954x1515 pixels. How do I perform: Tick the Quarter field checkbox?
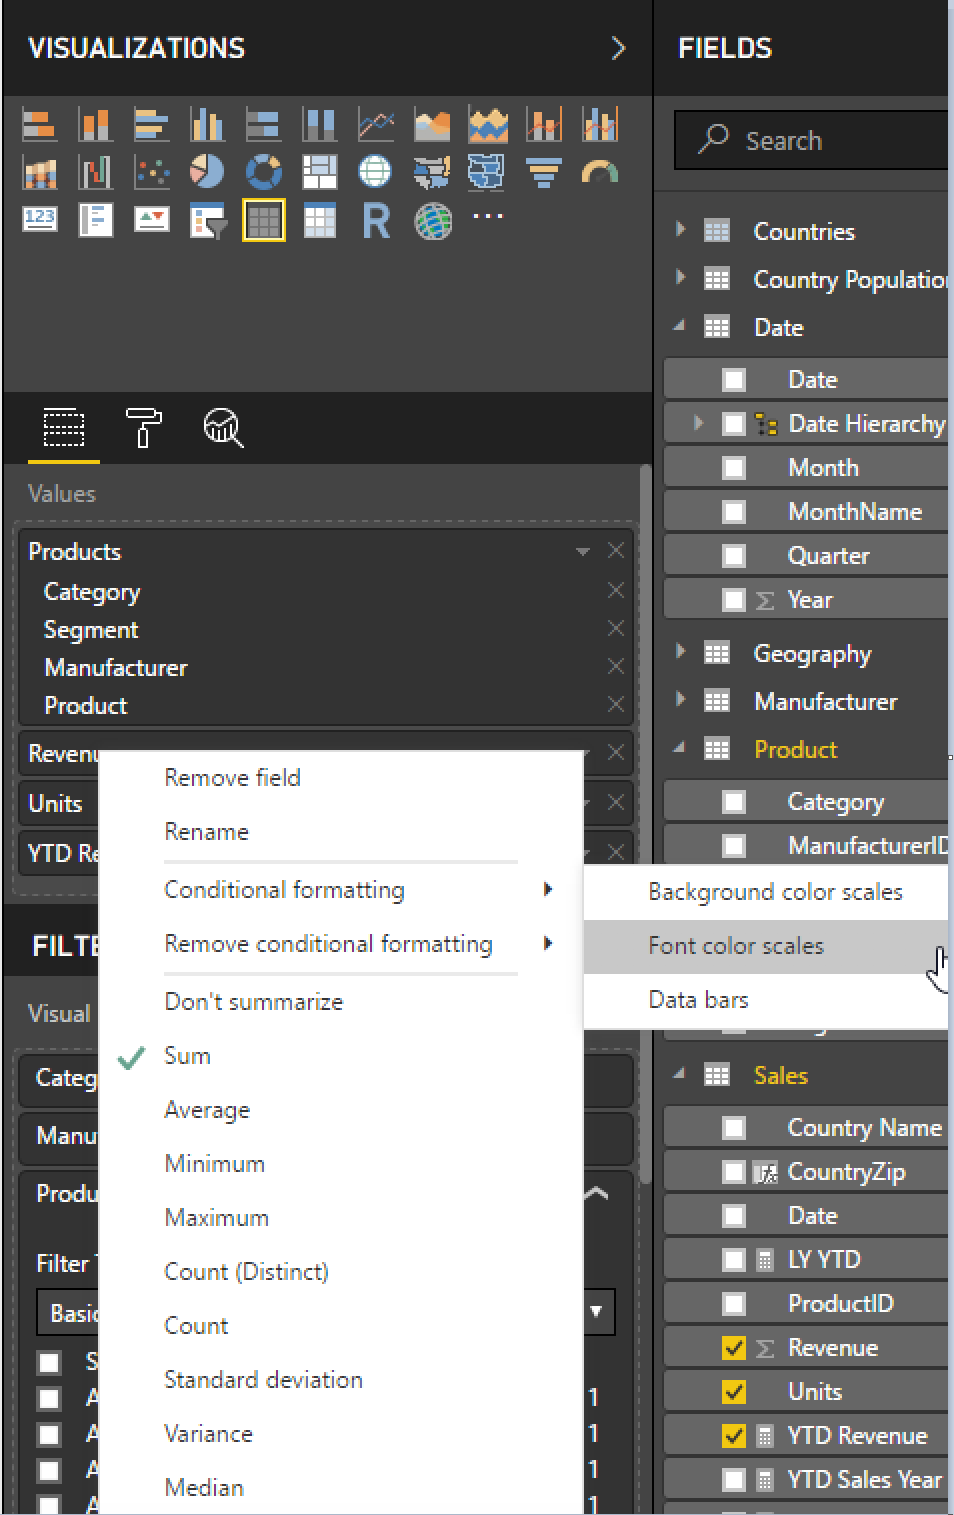point(734,556)
